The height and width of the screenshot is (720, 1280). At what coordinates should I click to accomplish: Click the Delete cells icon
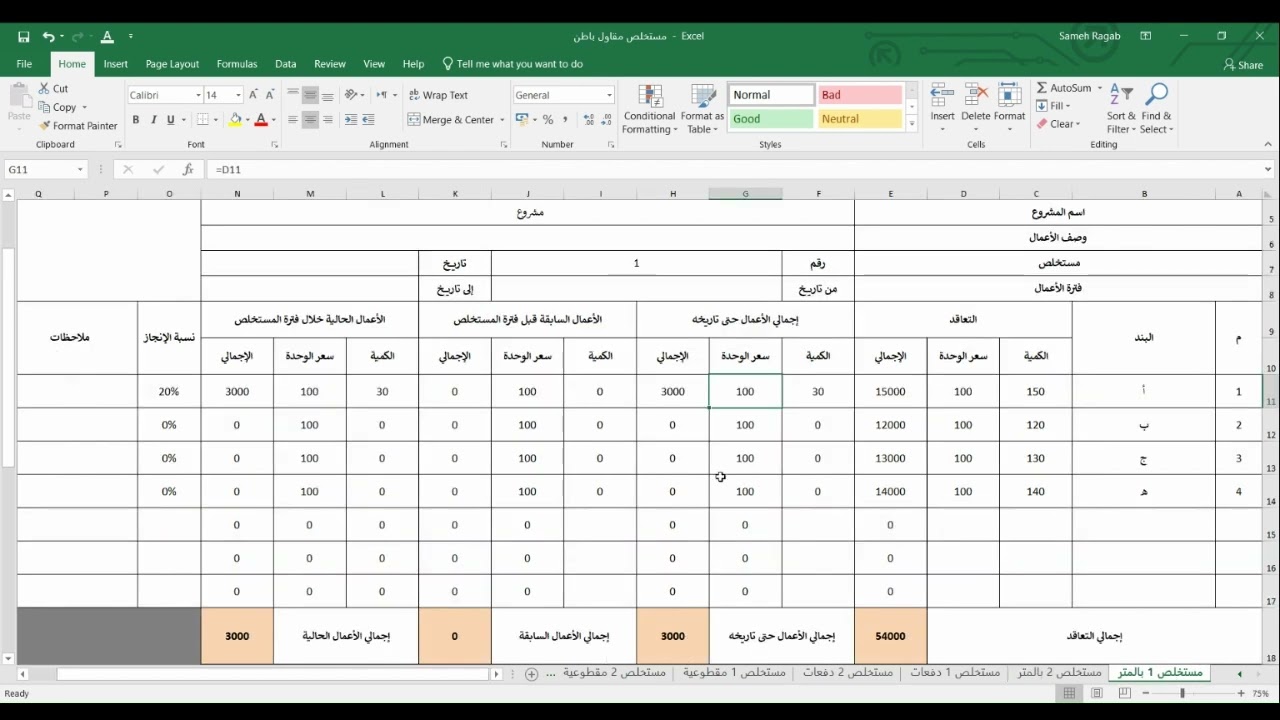[x=976, y=96]
